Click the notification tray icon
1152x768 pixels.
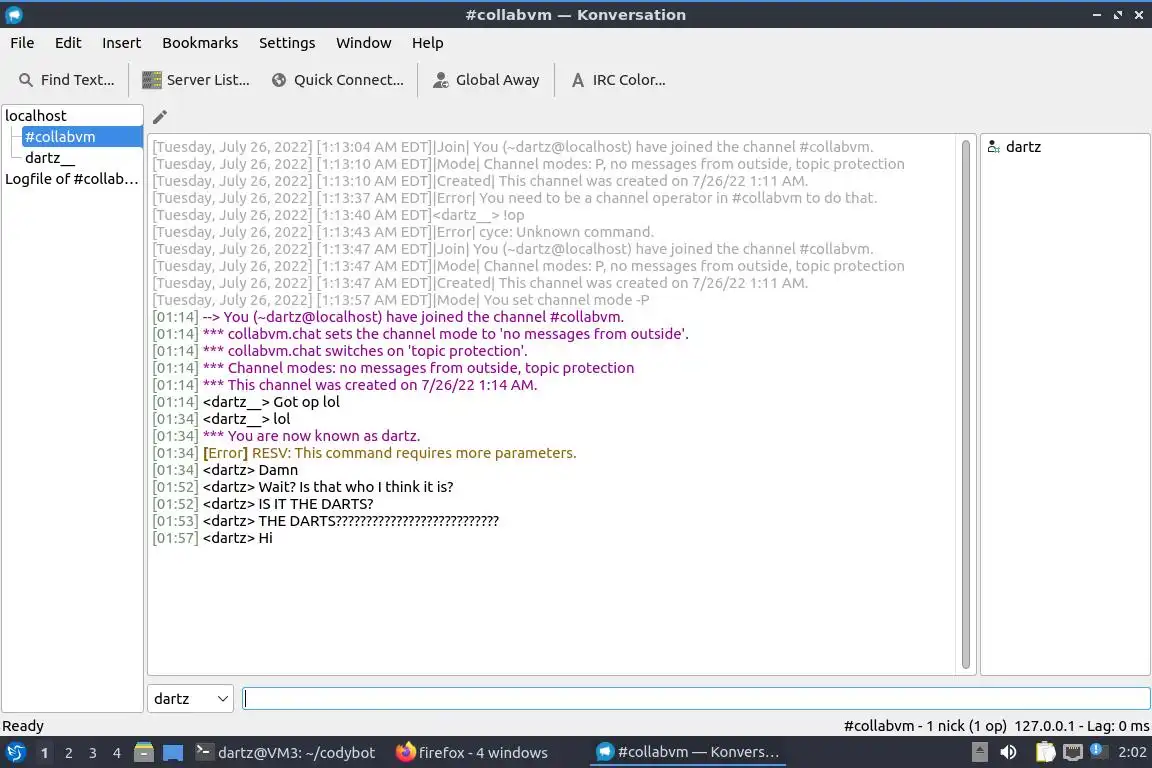click(1096, 750)
